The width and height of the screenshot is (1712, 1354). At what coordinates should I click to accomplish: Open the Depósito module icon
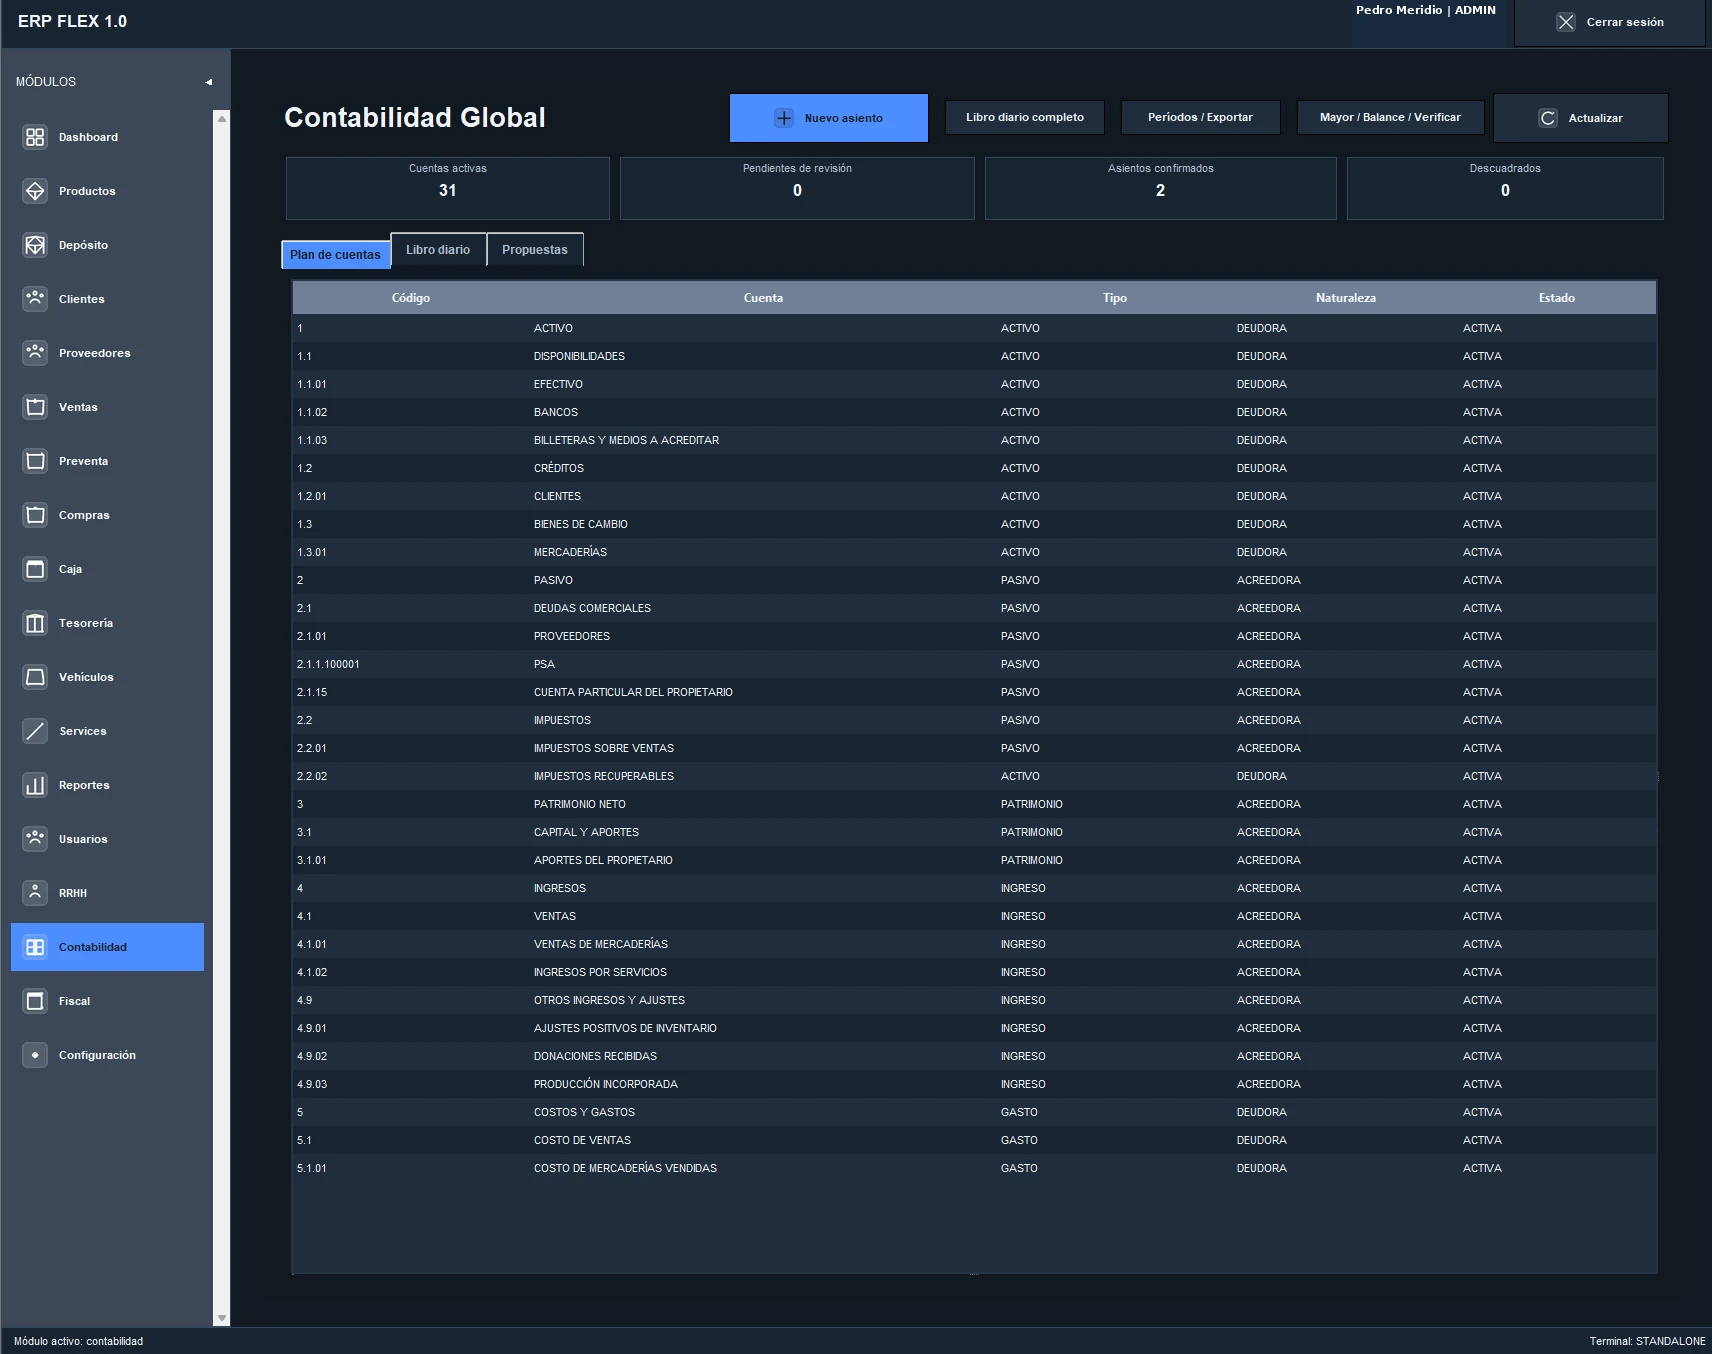(35, 245)
